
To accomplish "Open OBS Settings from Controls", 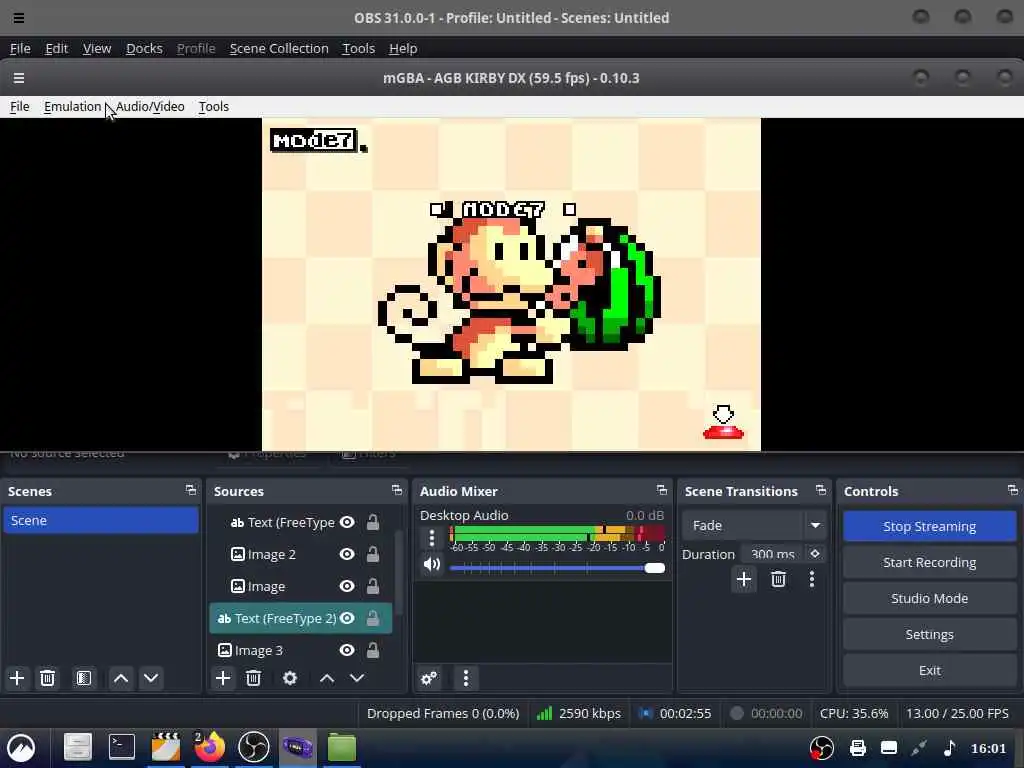I will [x=929, y=634].
